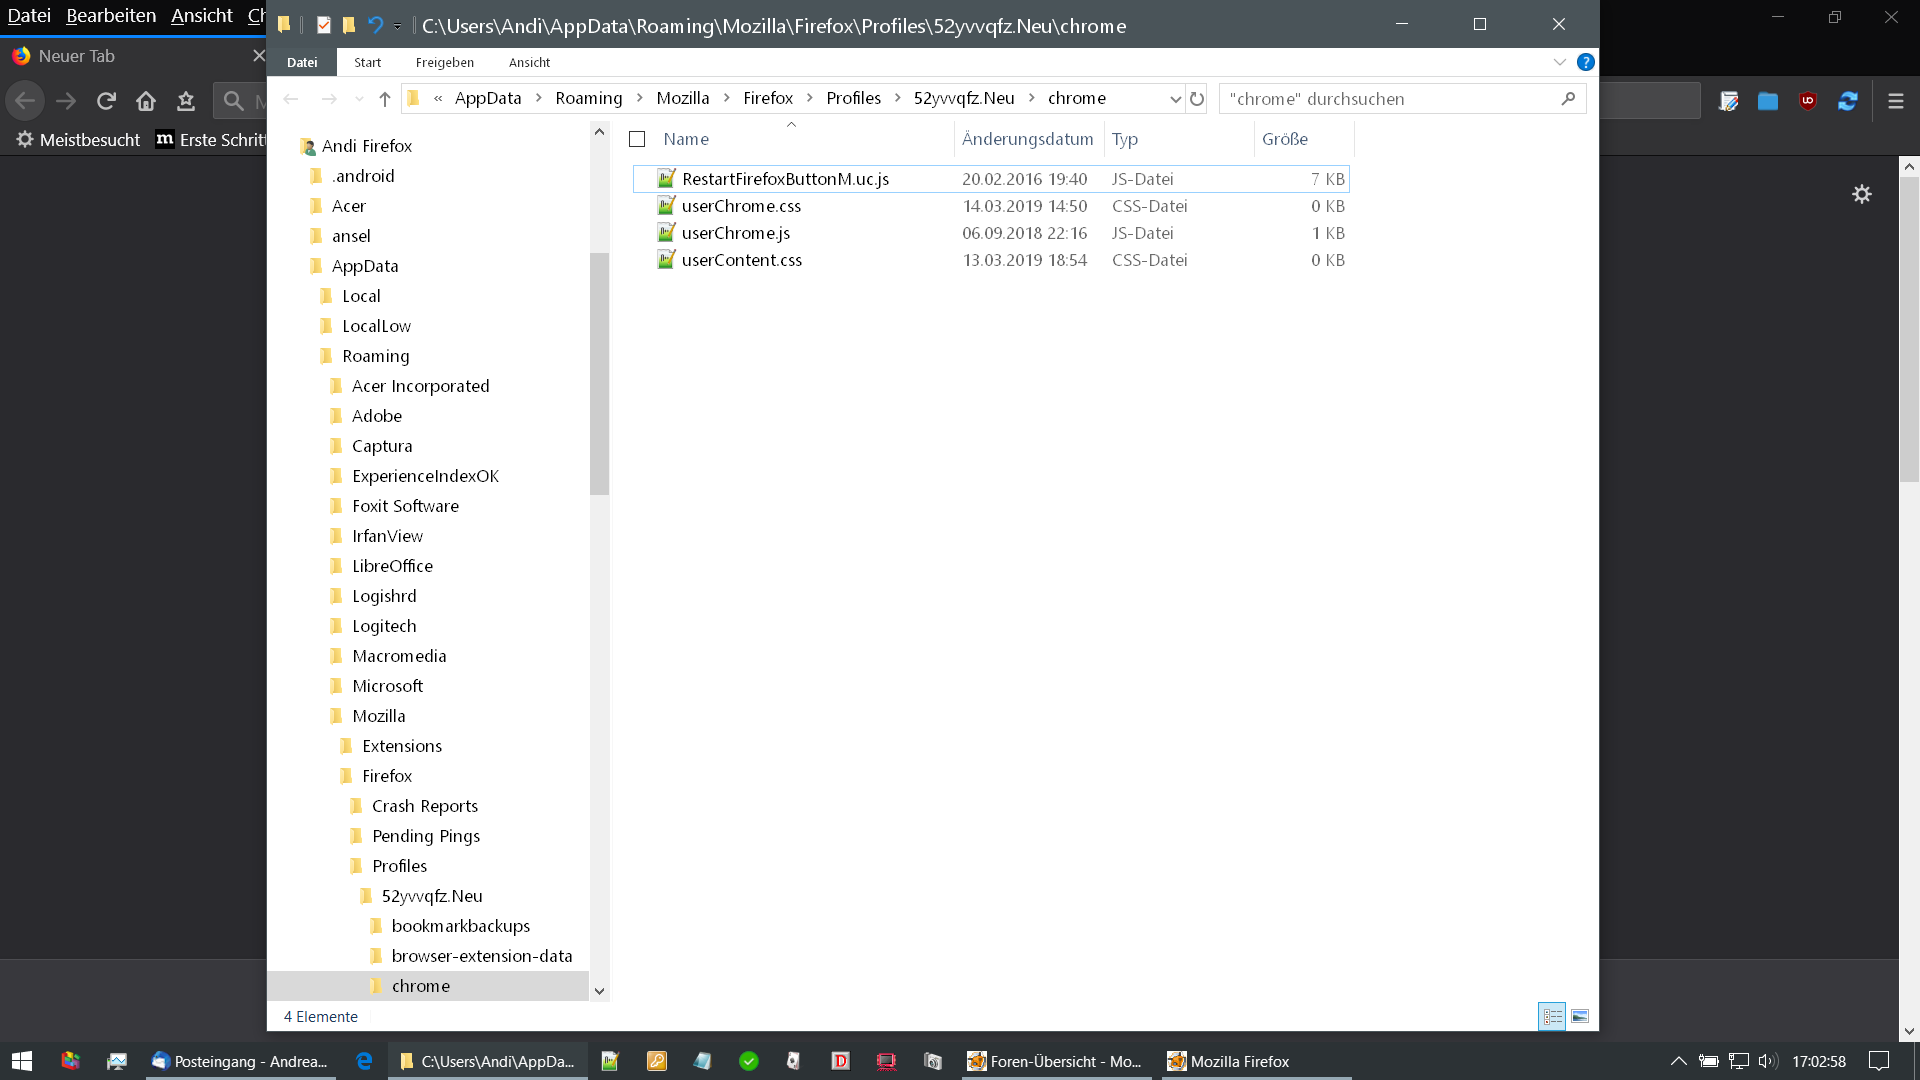Select Profiles folder in navigation tree
This screenshot has height=1080, width=1920.
(399, 866)
